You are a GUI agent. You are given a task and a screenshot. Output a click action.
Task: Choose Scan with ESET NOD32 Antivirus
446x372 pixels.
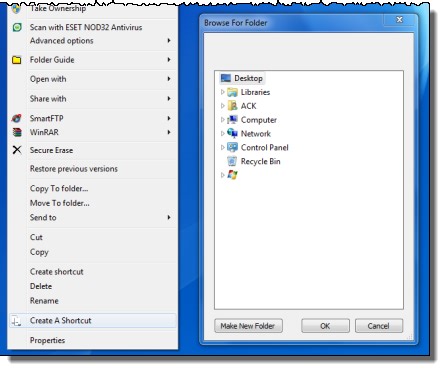coord(86,27)
